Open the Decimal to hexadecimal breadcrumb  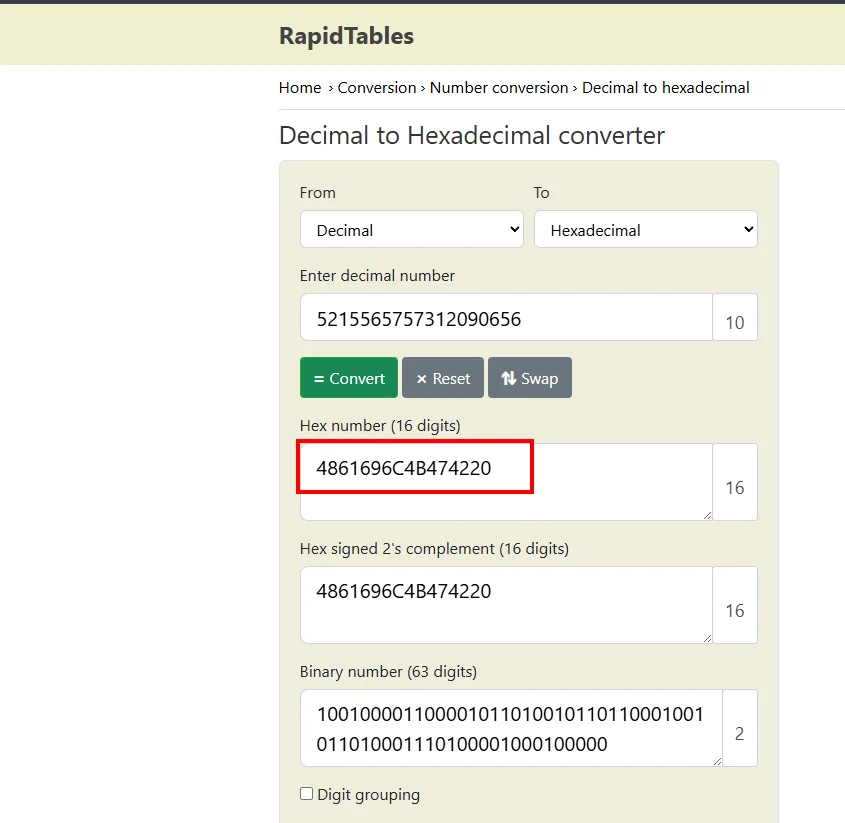(666, 87)
